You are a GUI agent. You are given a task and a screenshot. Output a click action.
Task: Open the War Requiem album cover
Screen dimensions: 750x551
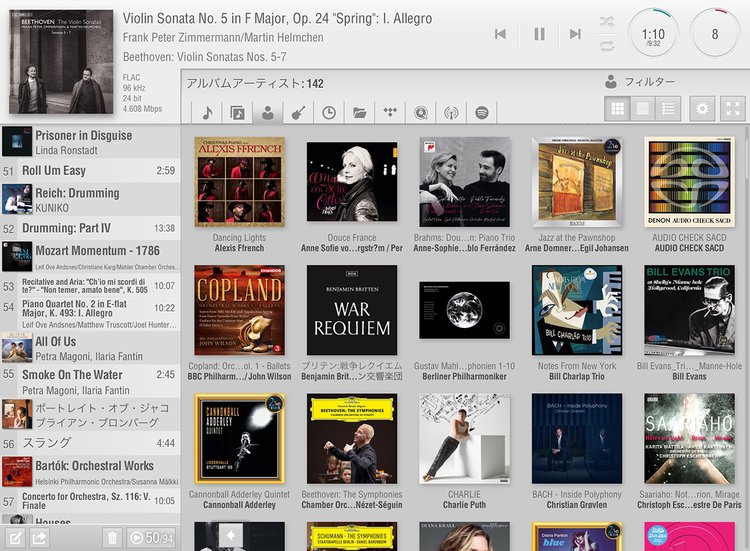click(x=352, y=310)
